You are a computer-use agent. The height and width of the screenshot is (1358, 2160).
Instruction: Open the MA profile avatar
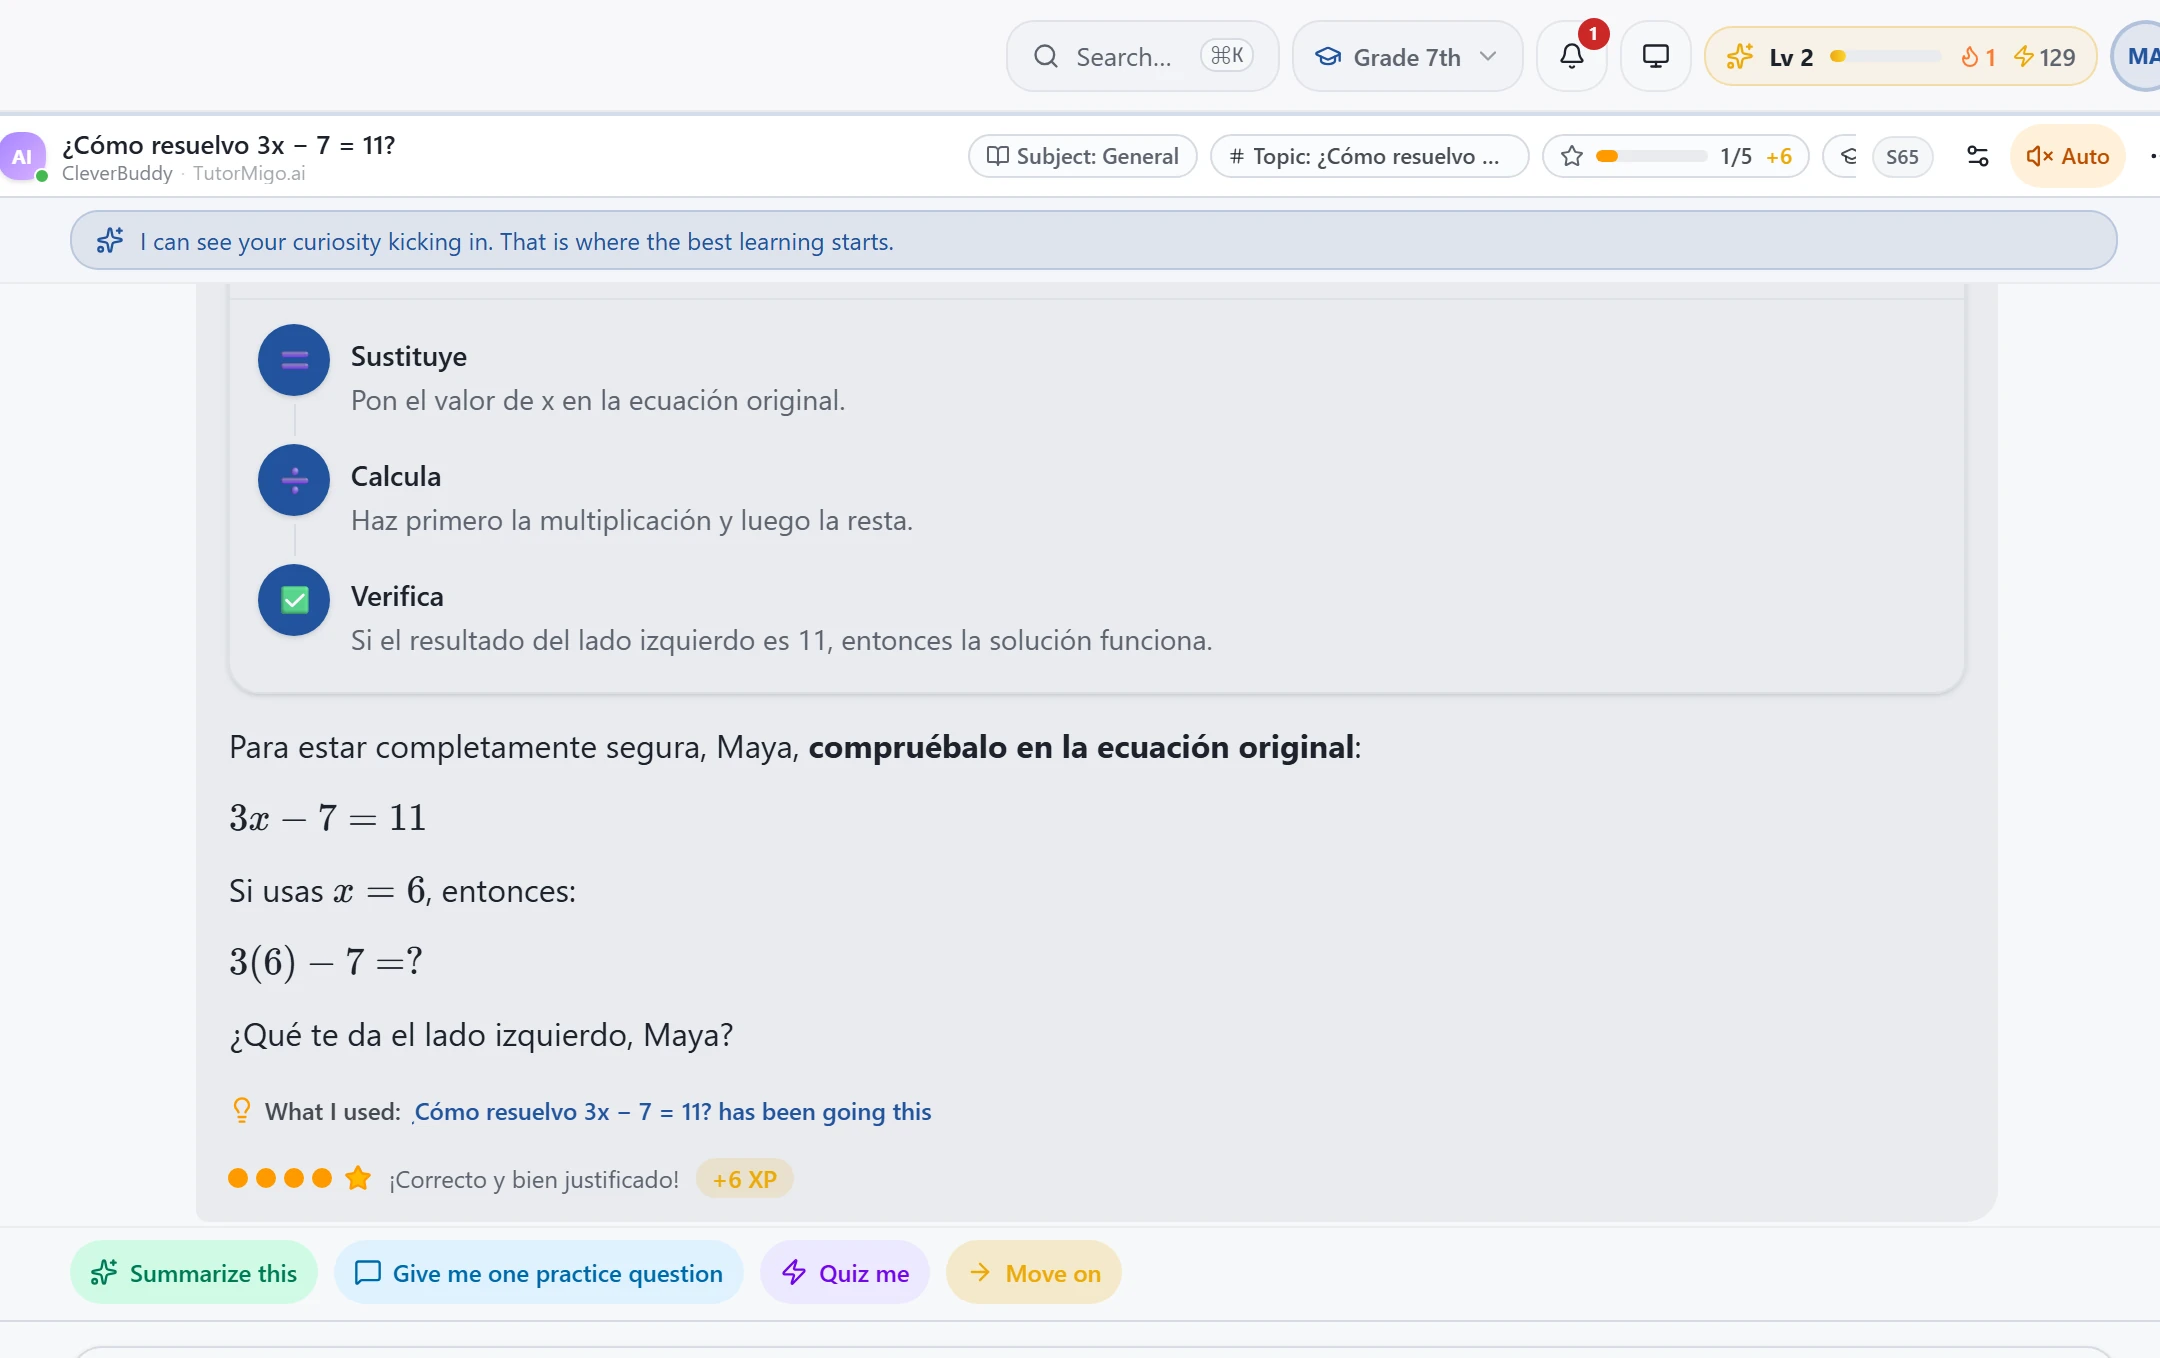(x=2140, y=56)
